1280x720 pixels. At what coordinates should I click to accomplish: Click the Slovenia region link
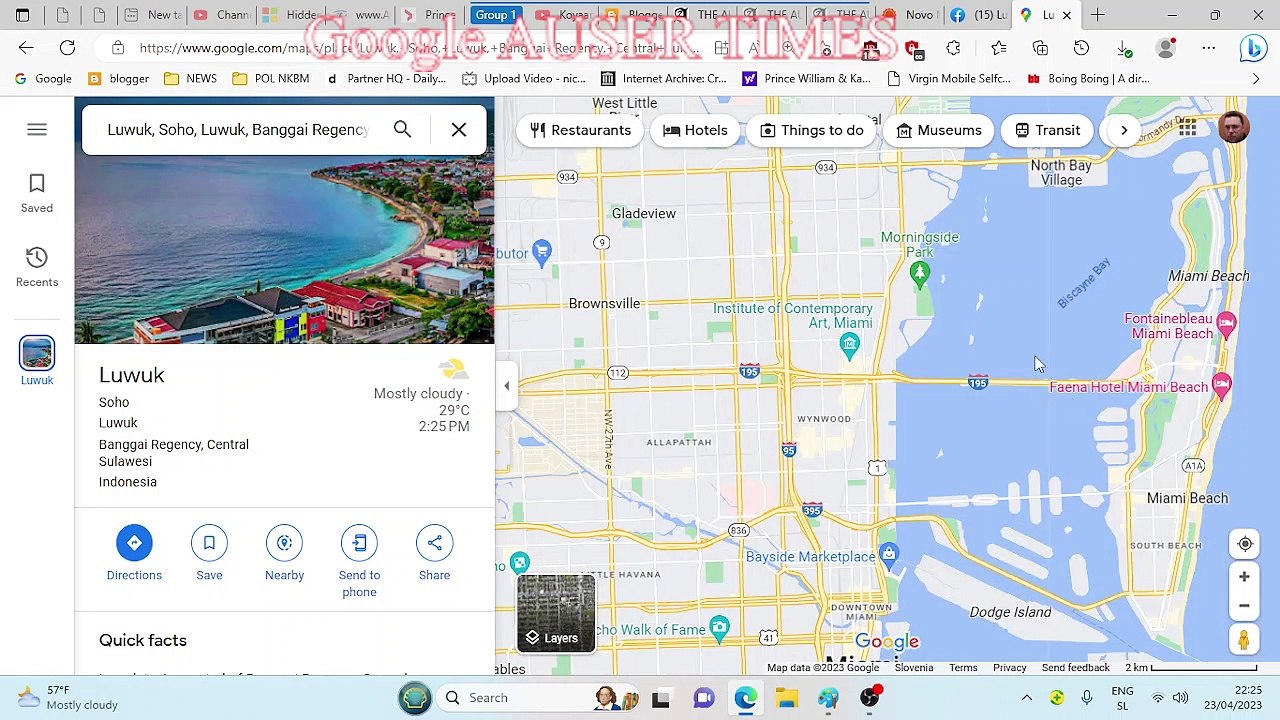pos(914,668)
